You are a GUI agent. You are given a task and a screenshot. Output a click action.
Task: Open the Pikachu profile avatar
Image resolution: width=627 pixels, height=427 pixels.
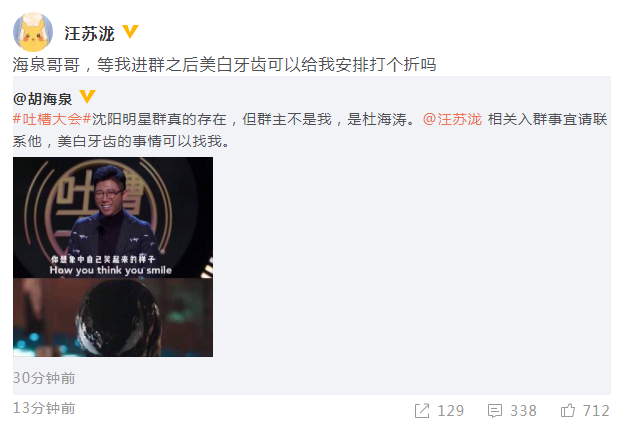click(33, 32)
